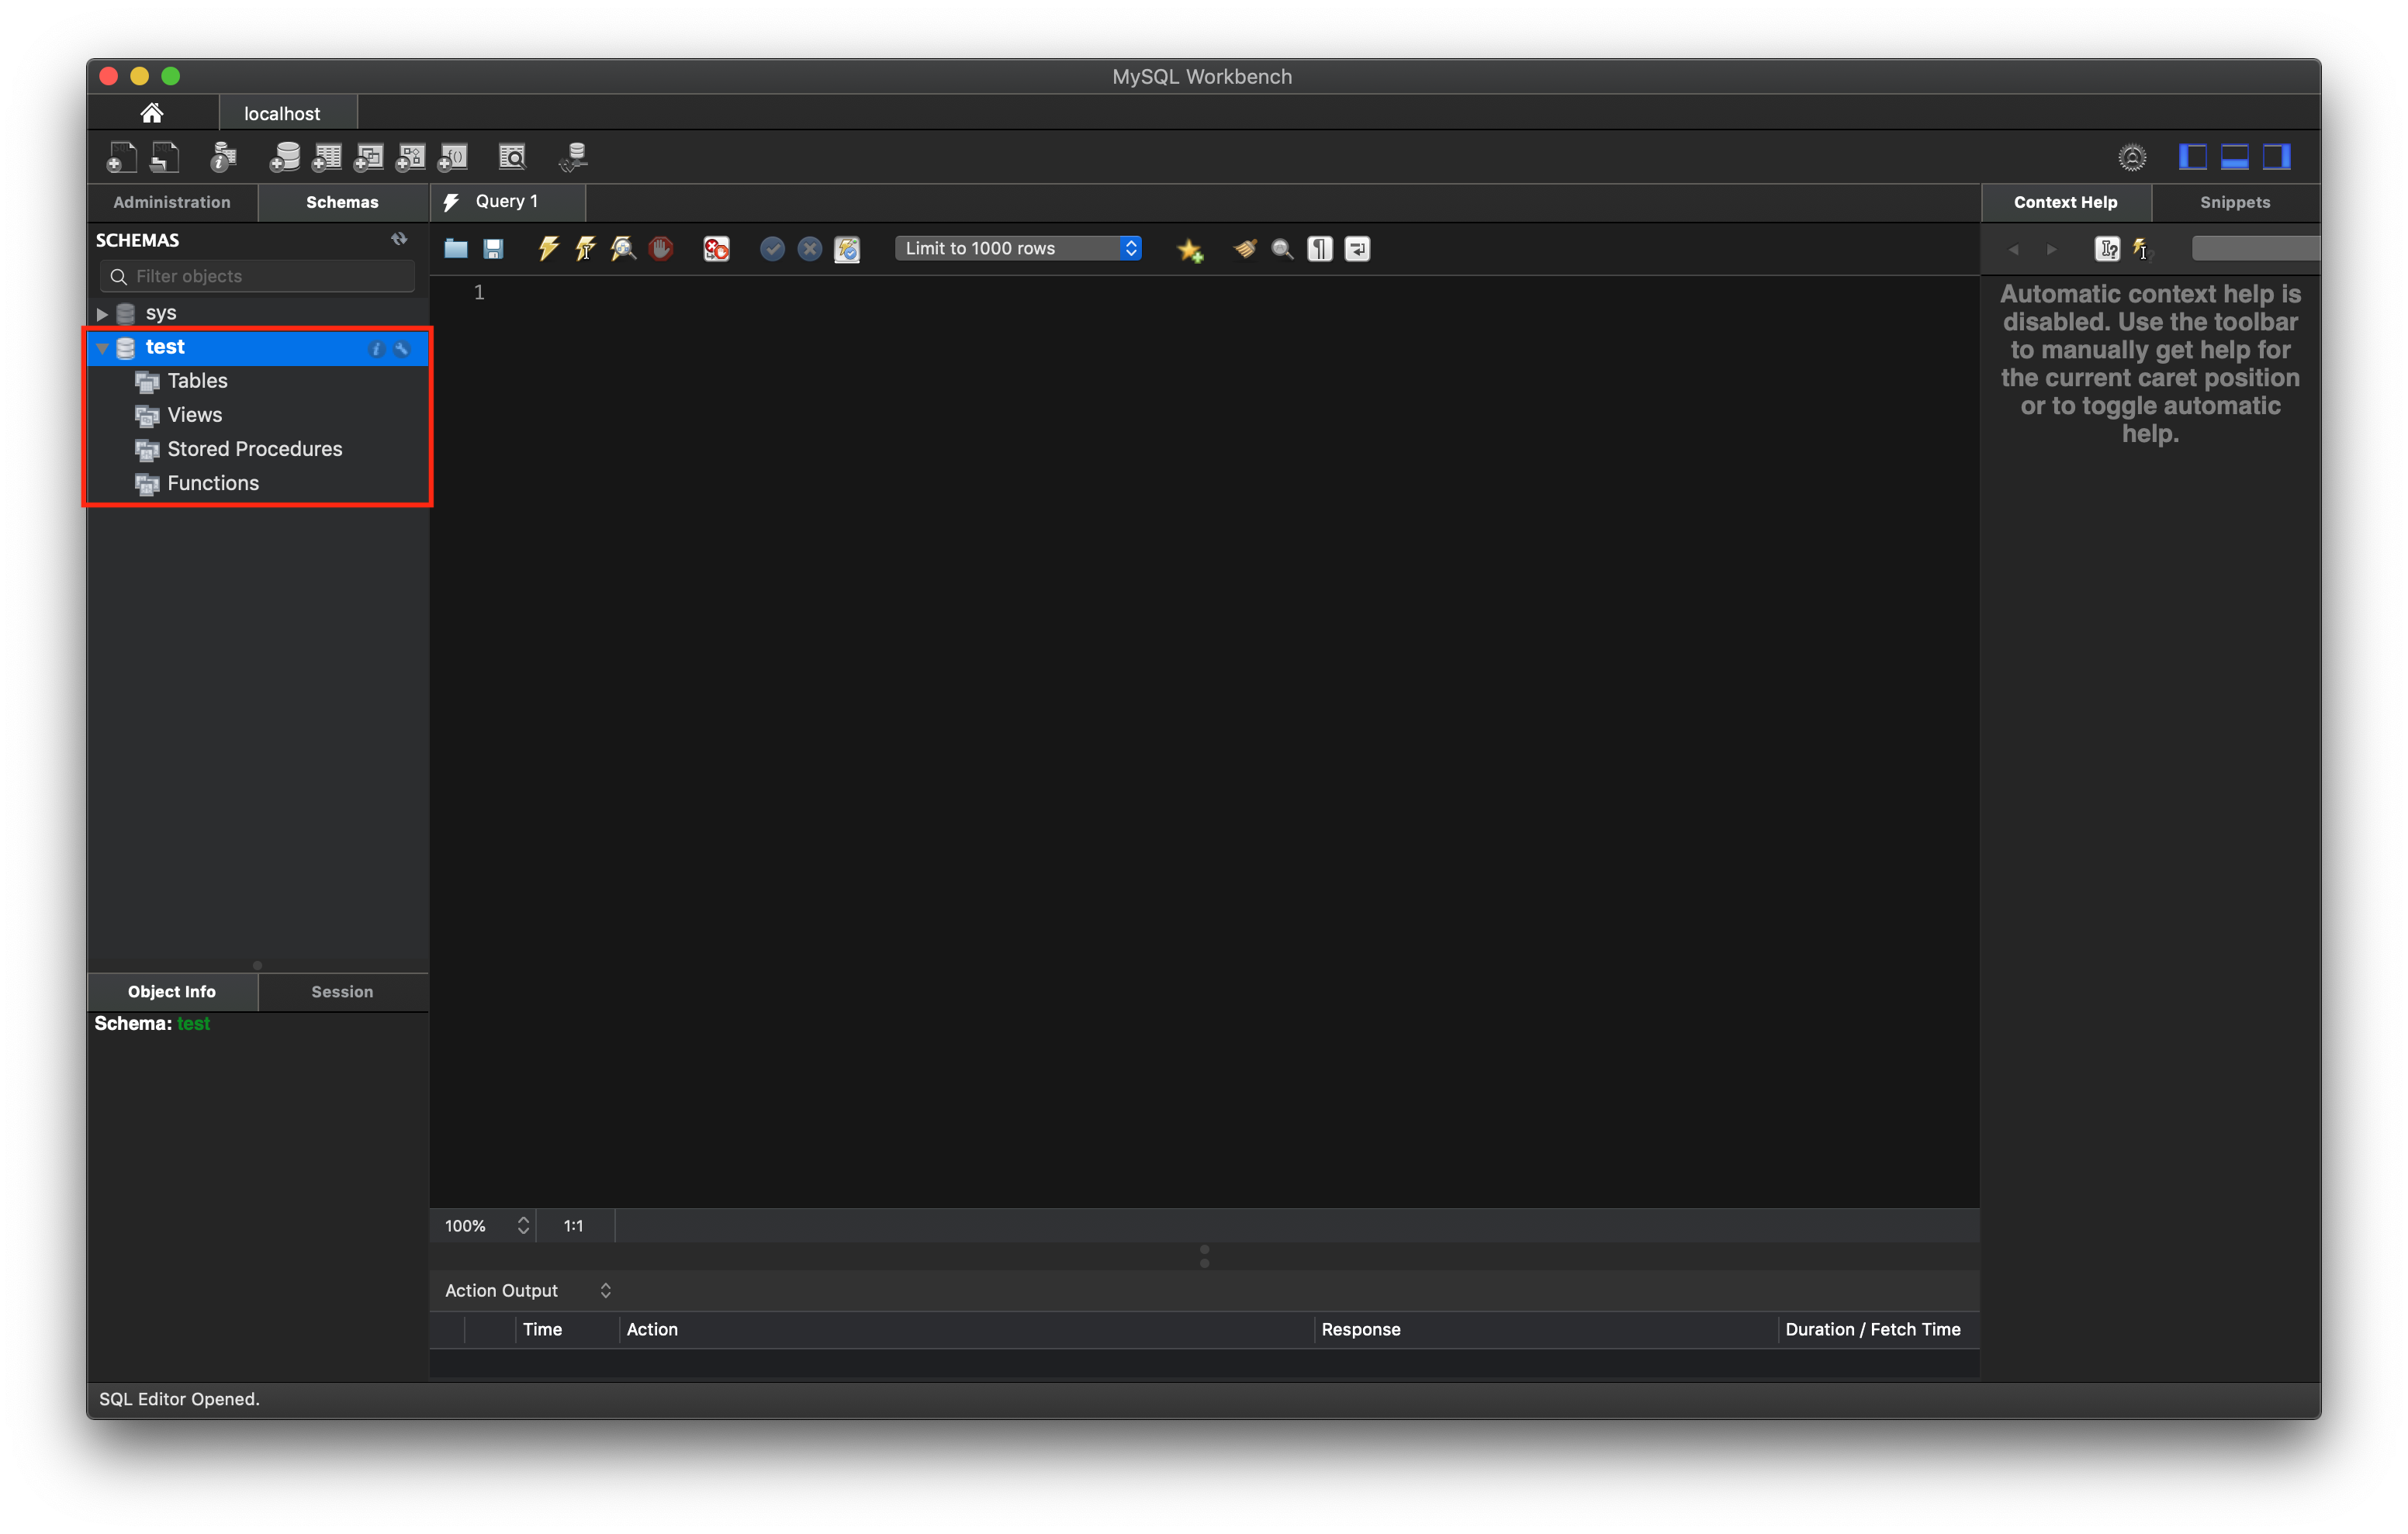Create a new schema icon
Viewport: 2408px width, 1534px height.
point(285,157)
